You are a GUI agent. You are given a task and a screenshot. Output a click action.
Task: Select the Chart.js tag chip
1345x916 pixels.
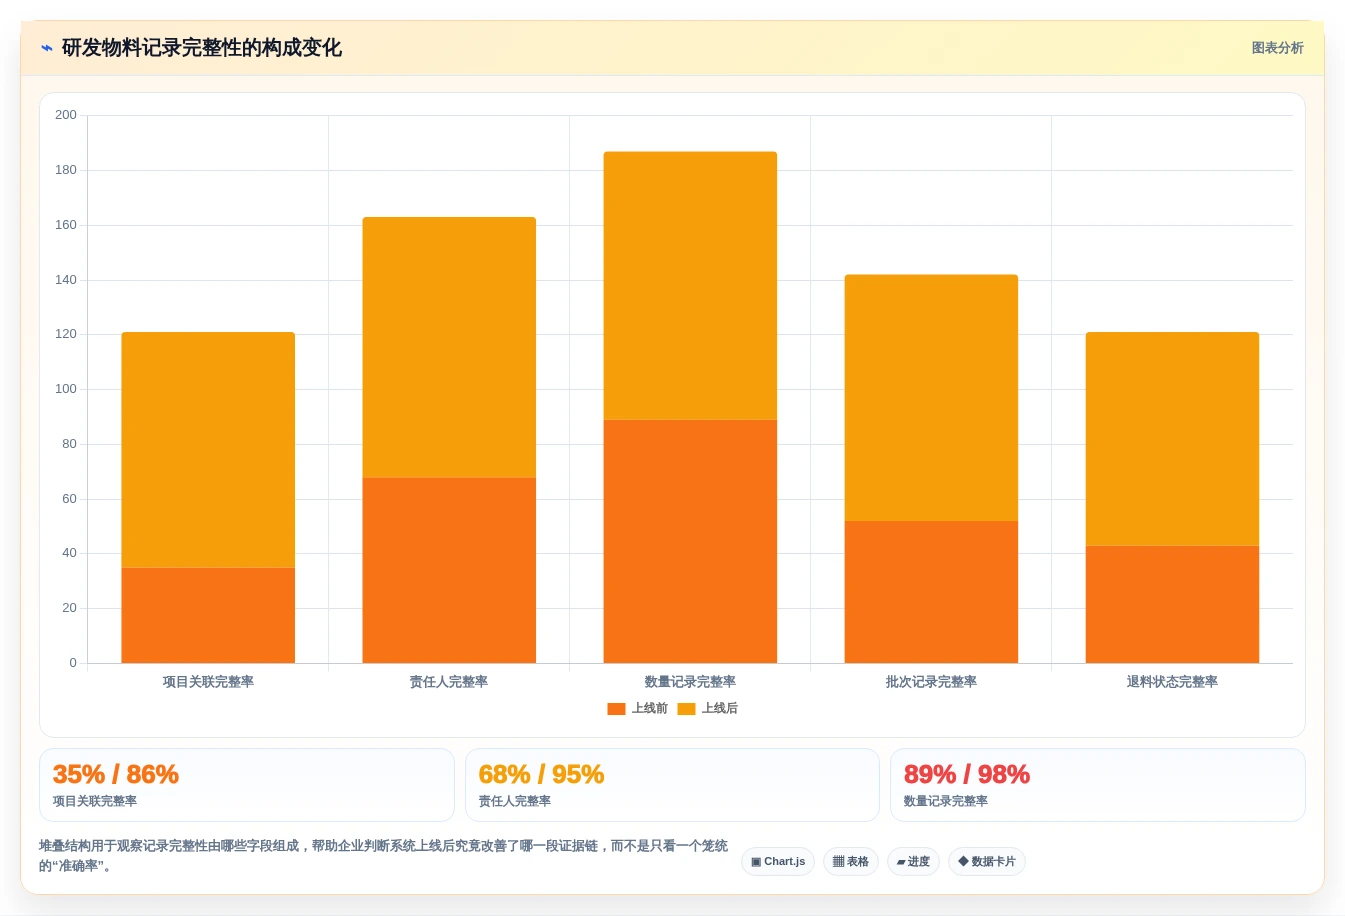click(778, 862)
